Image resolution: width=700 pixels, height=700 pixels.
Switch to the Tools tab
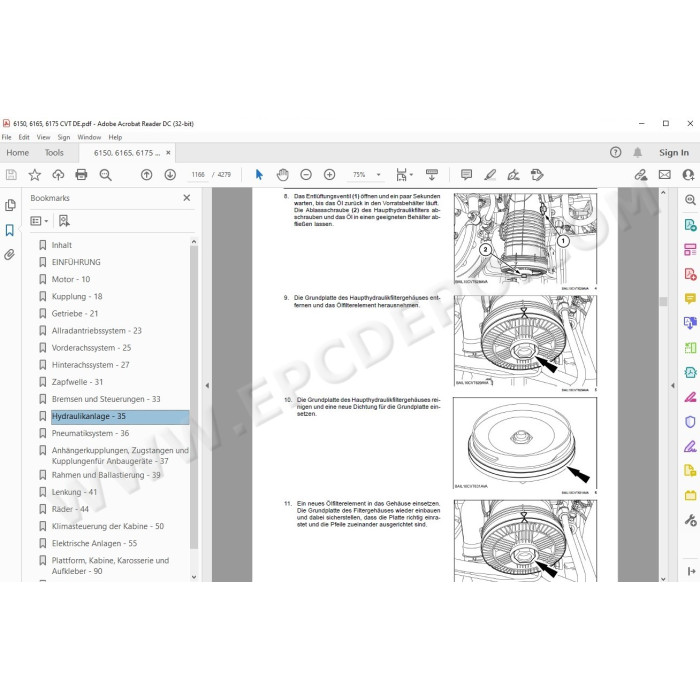(x=54, y=153)
